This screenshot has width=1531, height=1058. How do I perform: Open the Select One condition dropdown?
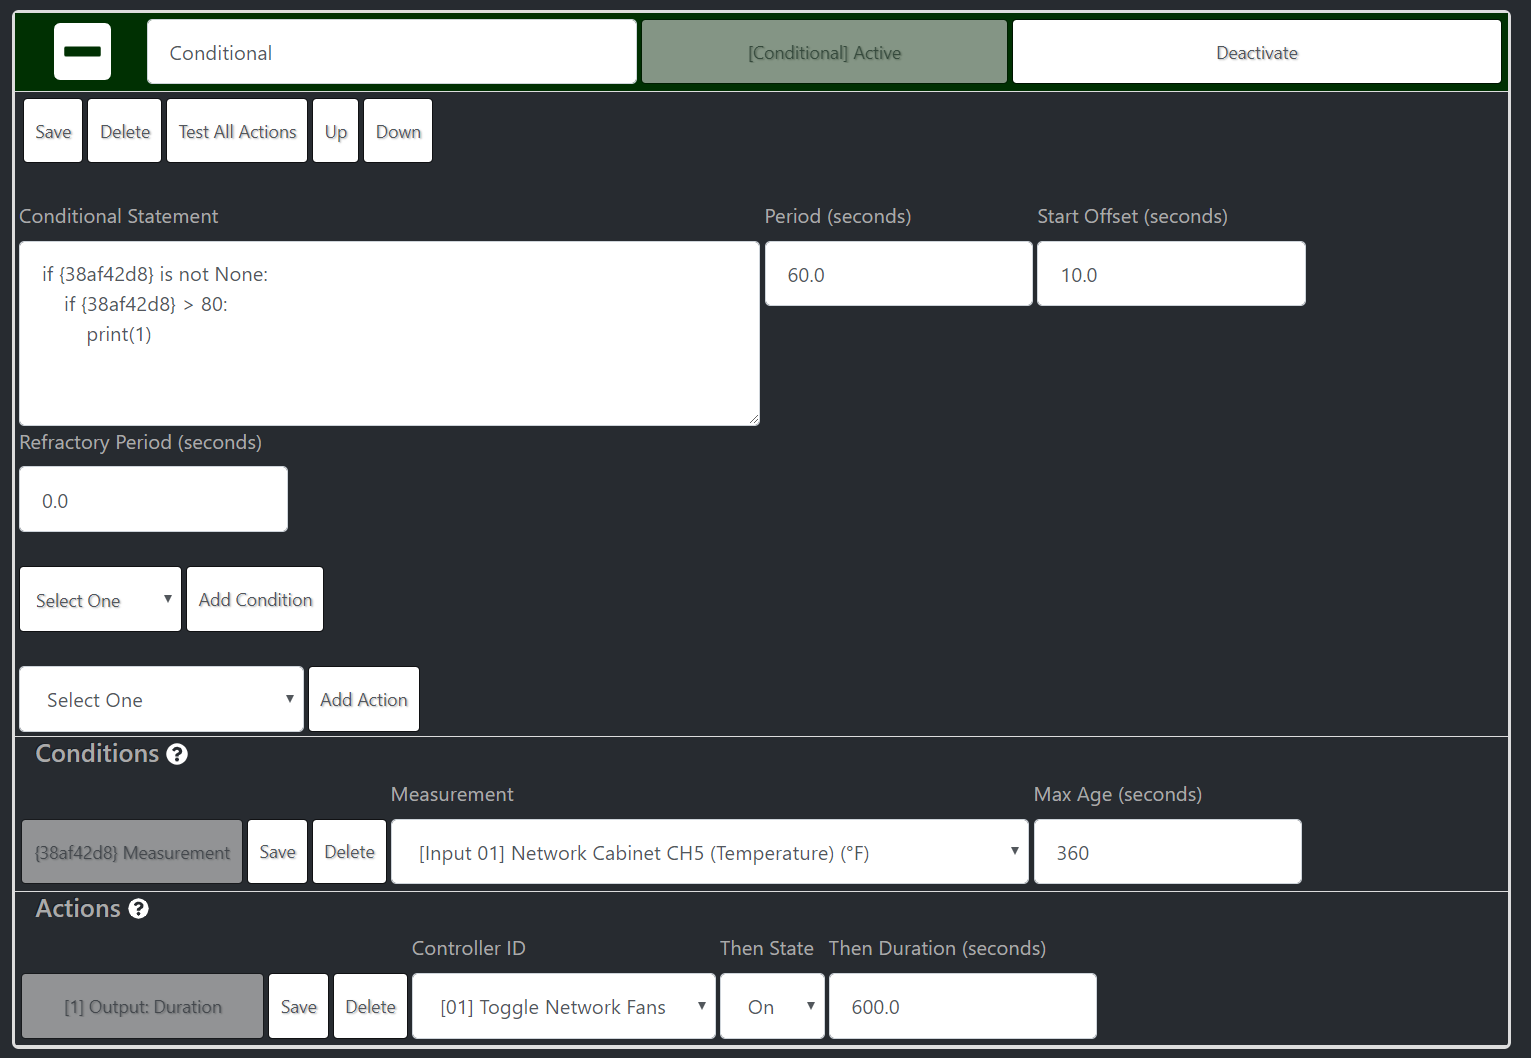pyautogui.click(x=100, y=599)
